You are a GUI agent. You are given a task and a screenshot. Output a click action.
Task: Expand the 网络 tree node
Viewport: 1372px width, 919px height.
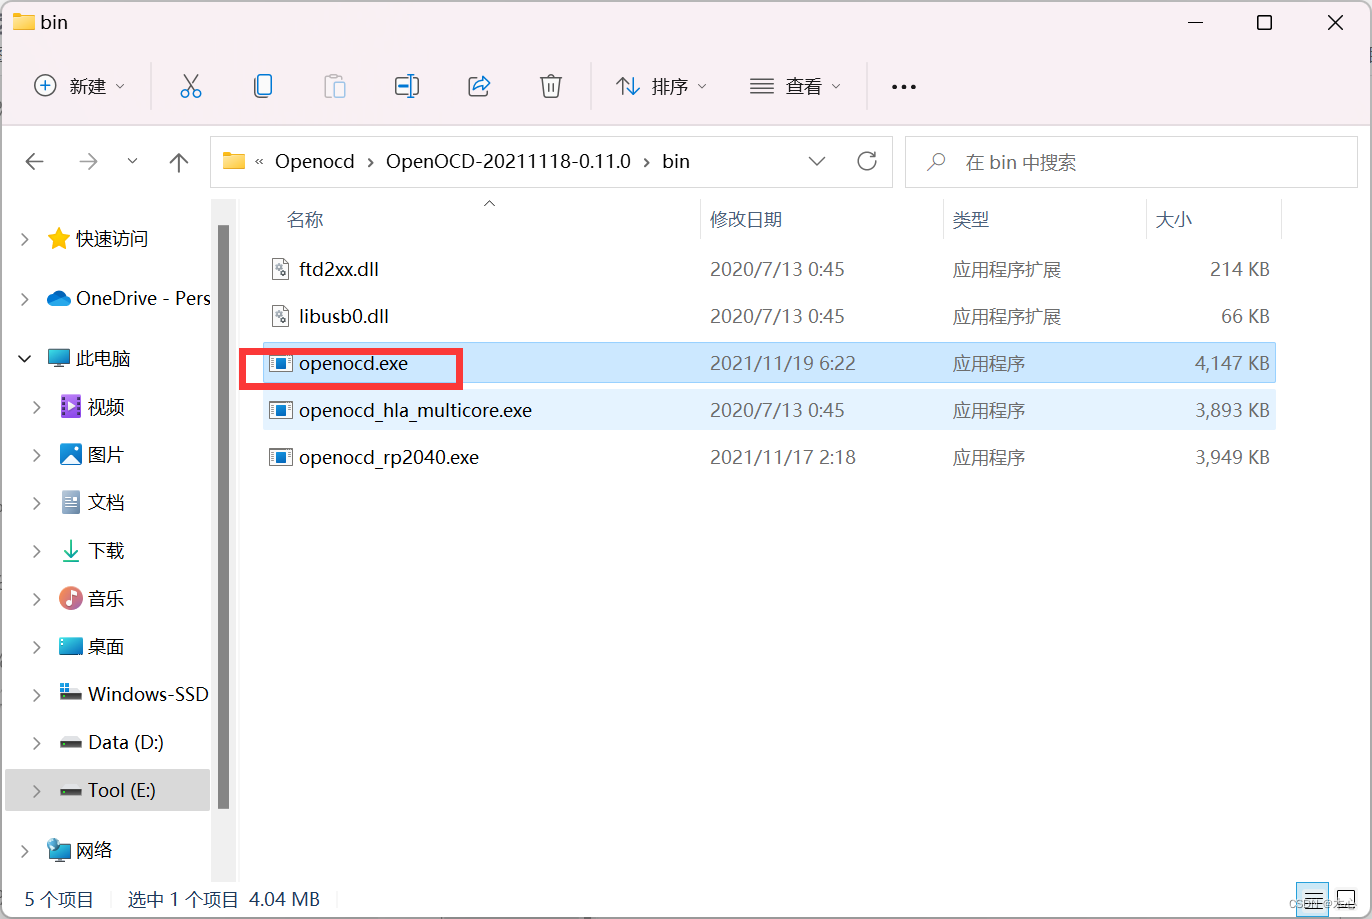(x=25, y=851)
